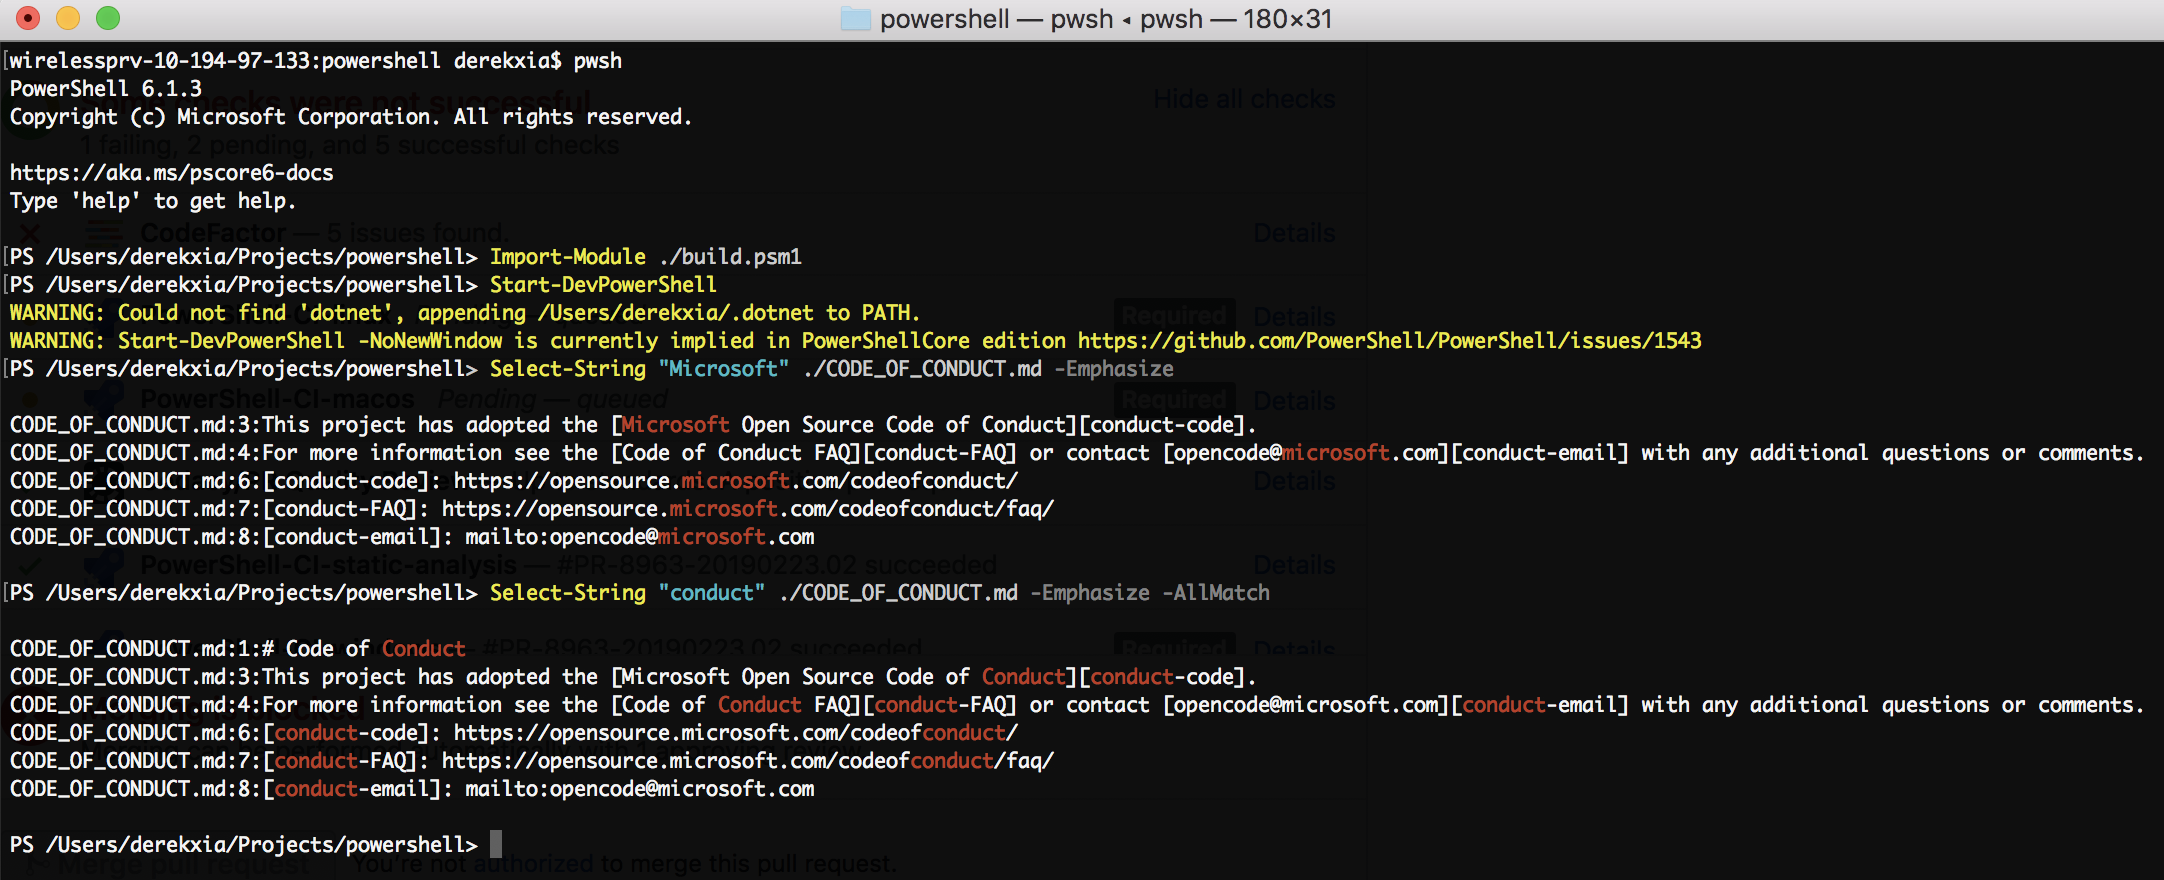Click 'CODE_OF_CONDUCT.md:1:# Code of Conduct' line
The height and width of the screenshot is (880, 2164).
coord(238,649)
